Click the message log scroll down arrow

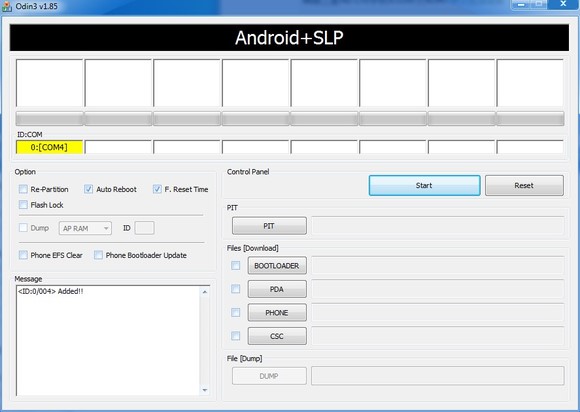tap(205, 390)
